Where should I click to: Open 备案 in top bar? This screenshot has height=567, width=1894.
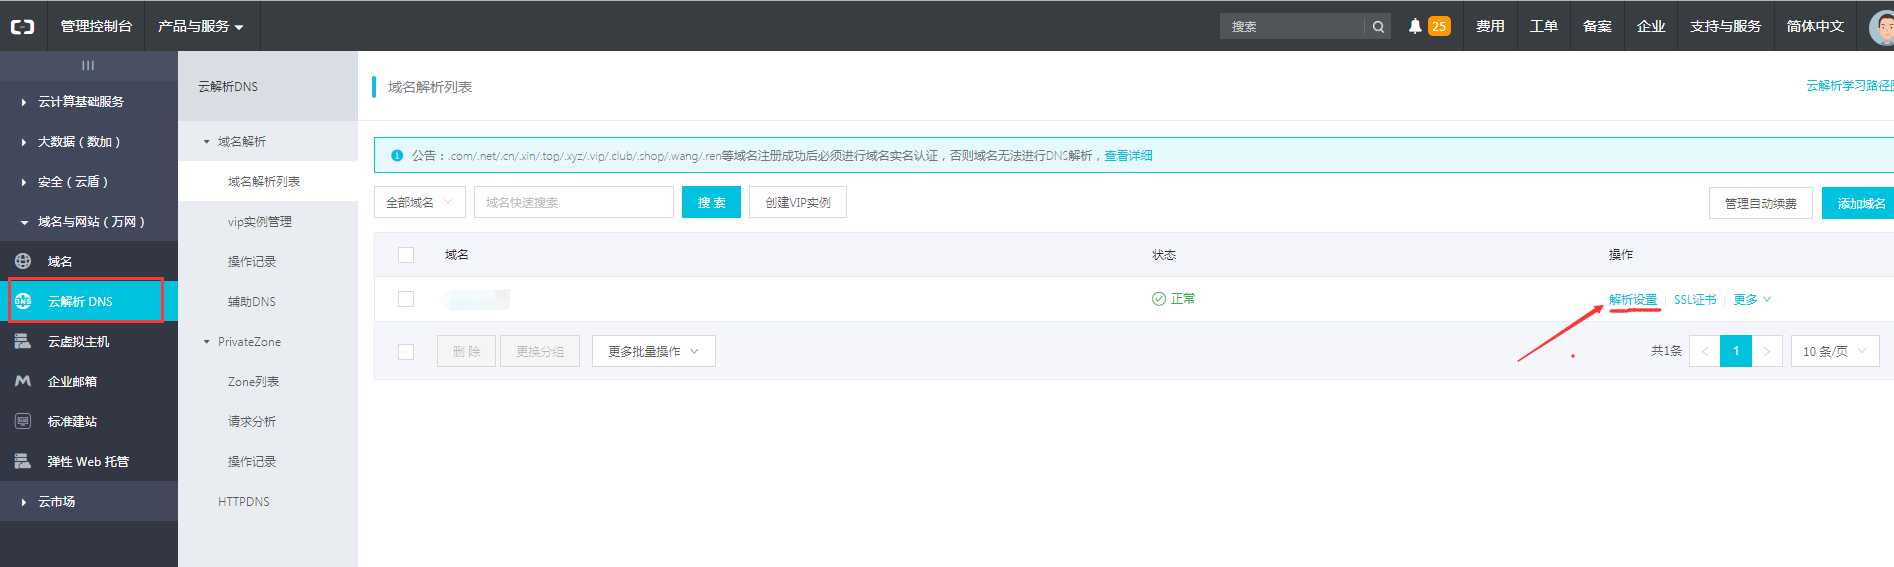pyautogui.click(x=1597, y=26)
